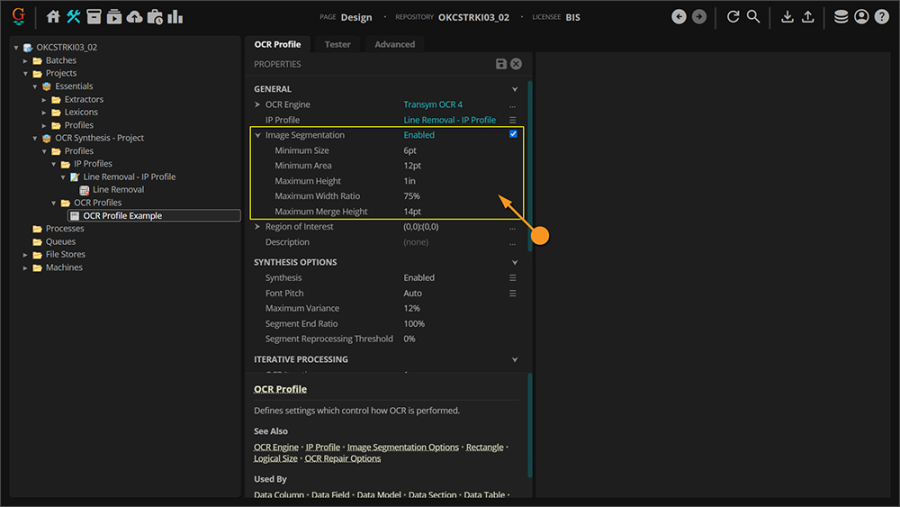Collapse the Image Segmentation property
The image size is (900, 507).
tap(258, 135)
